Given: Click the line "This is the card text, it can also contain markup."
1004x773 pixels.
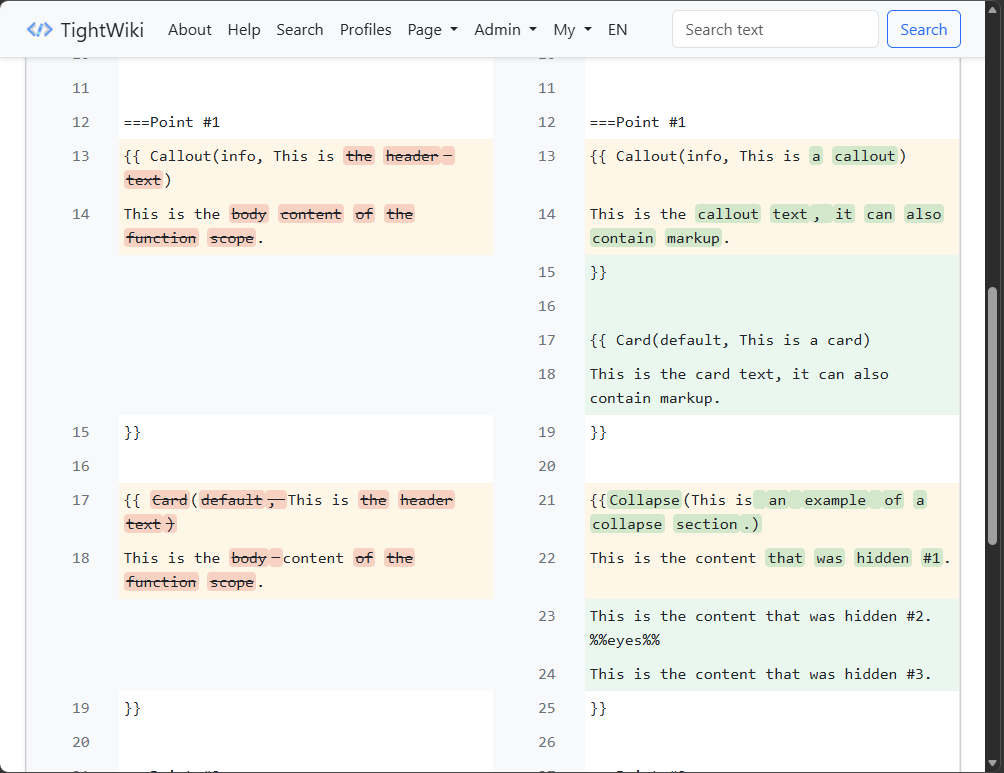Looking at the screenshot, I should pos(739,386).
